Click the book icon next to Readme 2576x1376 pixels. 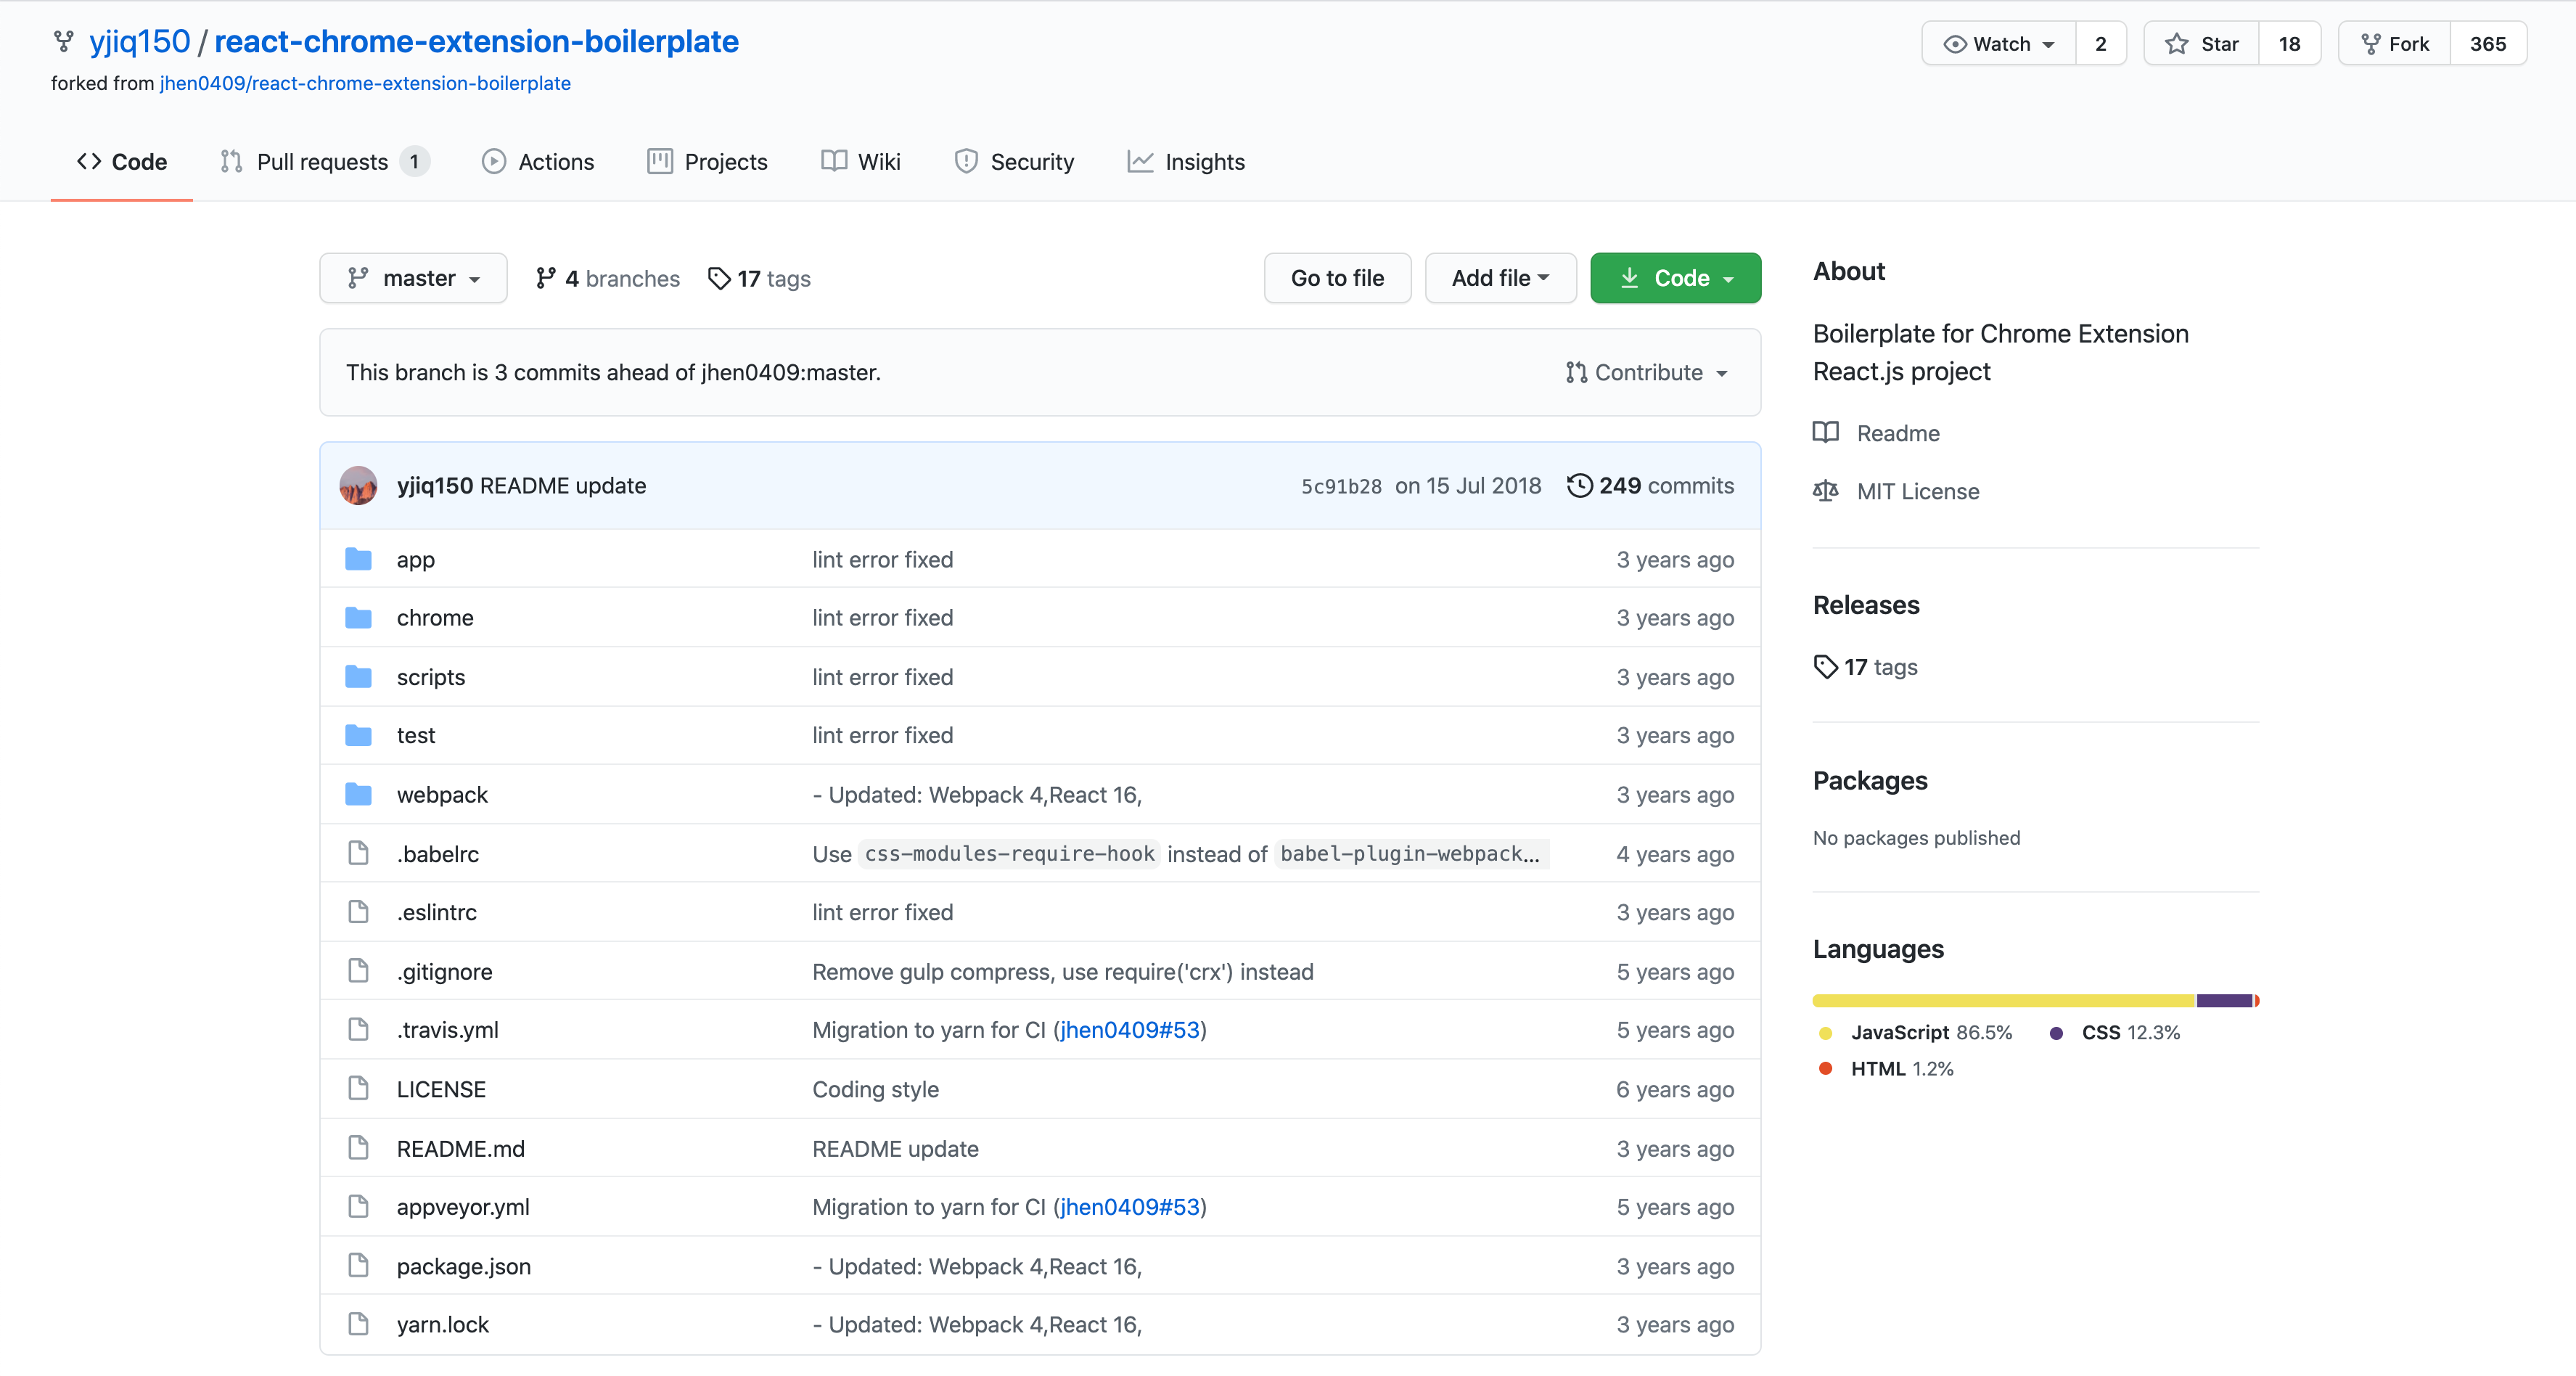(x=1826, y=433)
